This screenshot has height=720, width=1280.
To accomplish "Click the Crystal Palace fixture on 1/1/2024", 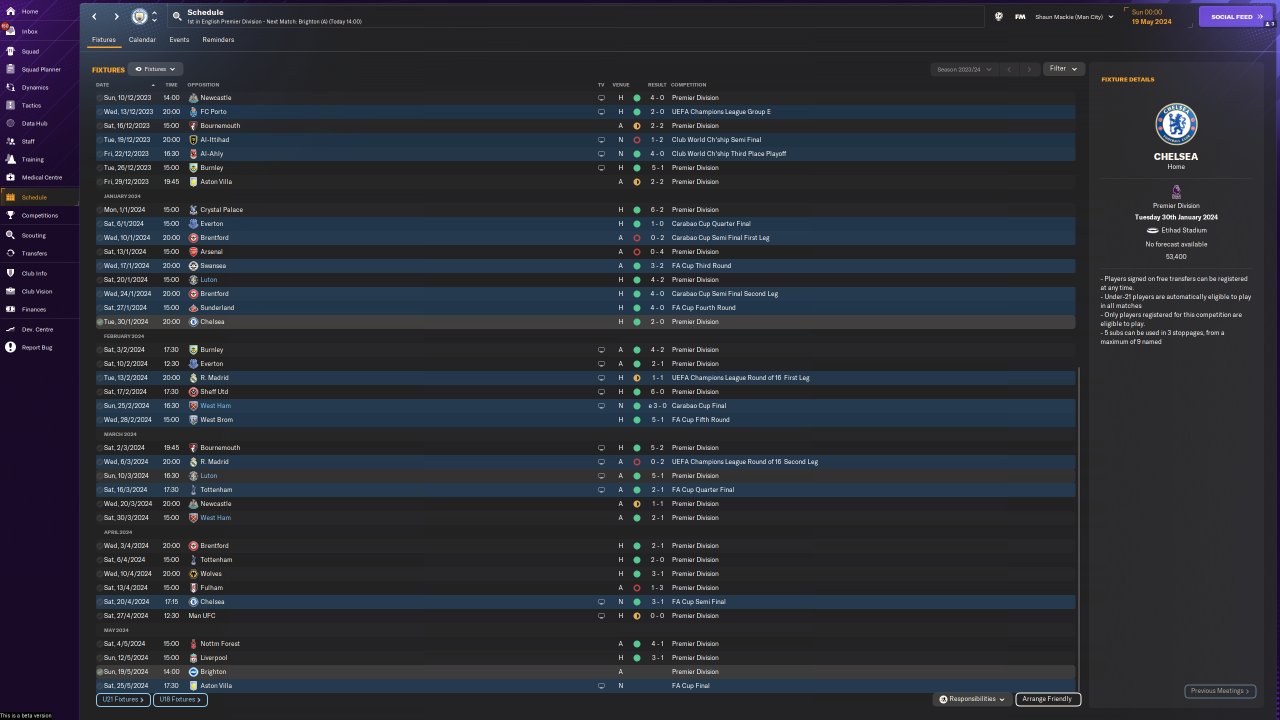I will [586, 210].
